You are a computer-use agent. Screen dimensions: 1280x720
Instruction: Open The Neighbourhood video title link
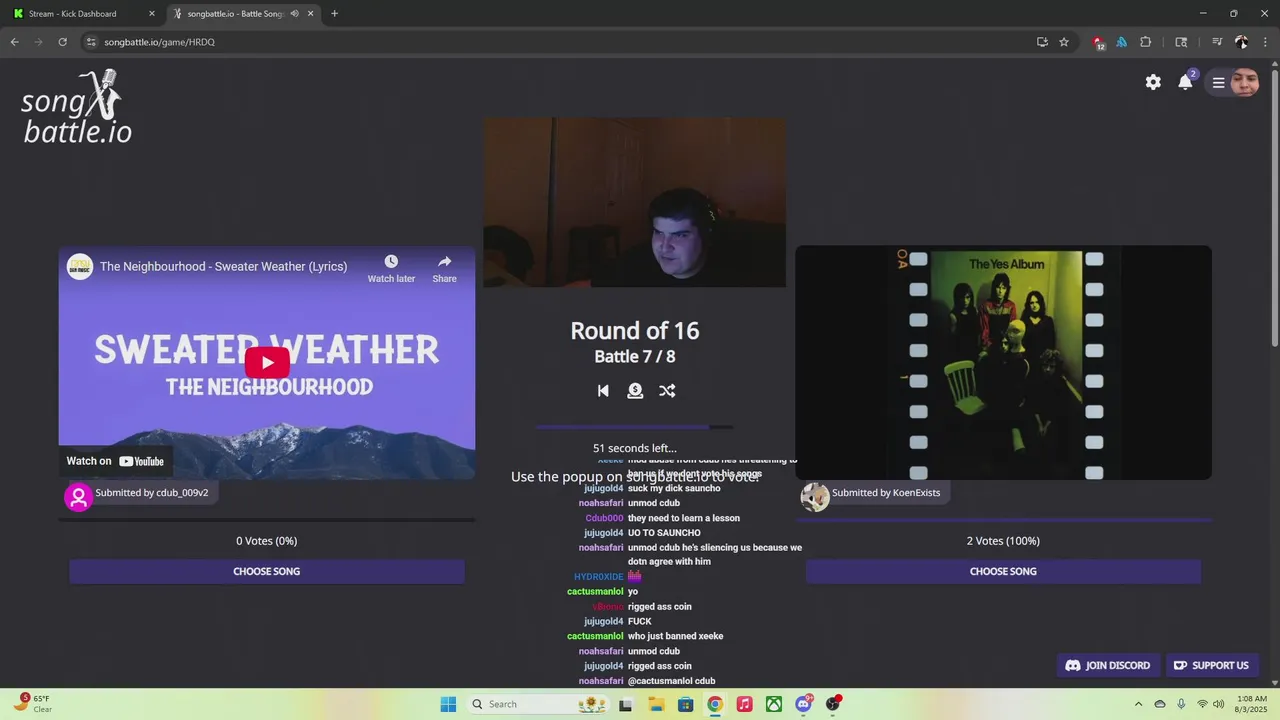point(223,267)
